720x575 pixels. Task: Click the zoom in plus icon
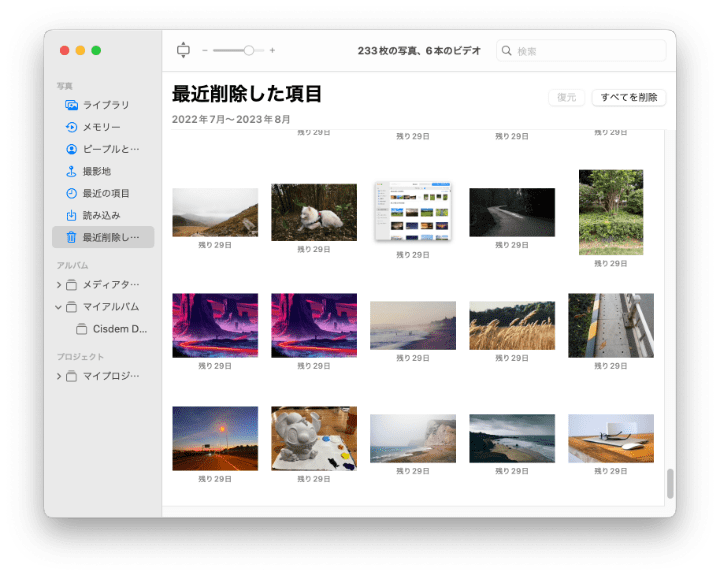coord(272,50)
